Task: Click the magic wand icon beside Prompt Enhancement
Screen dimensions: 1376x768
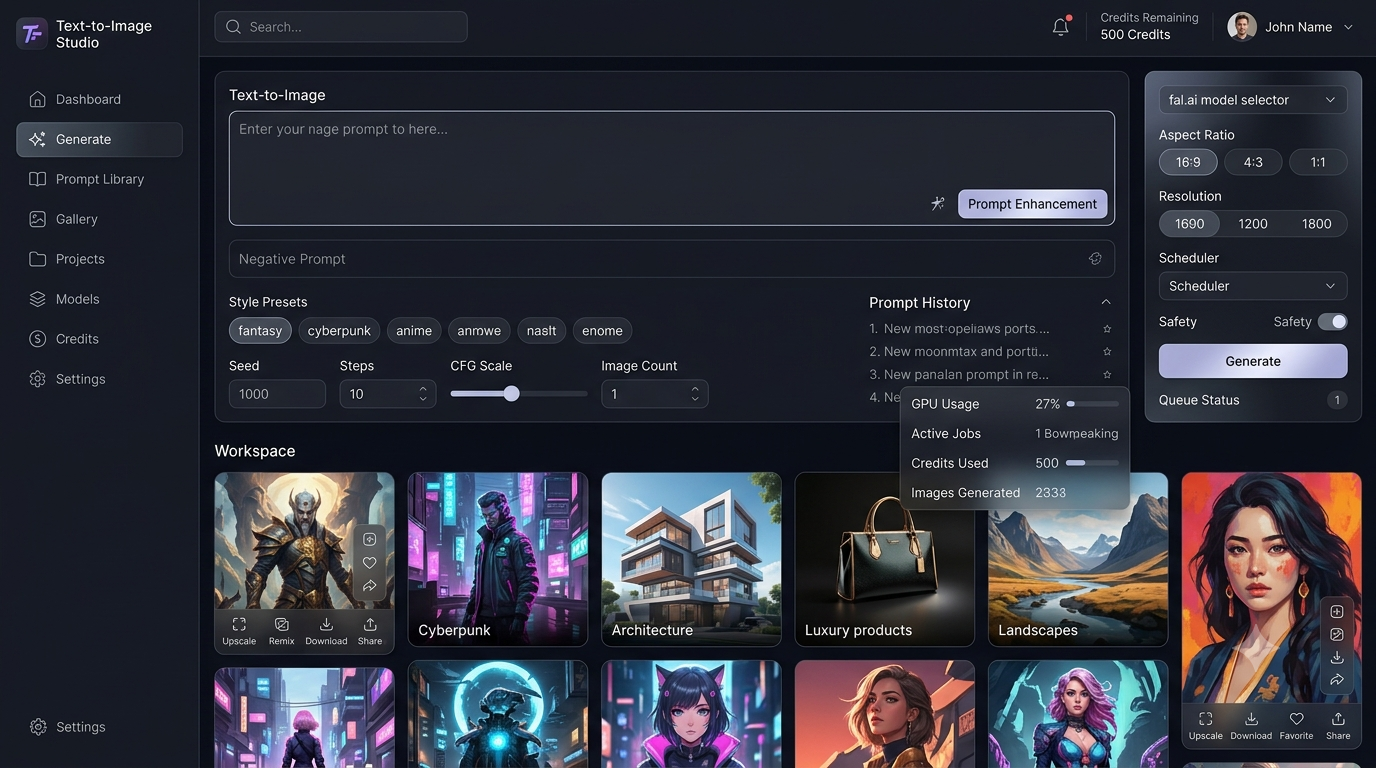Action: (x=938, y=204)
